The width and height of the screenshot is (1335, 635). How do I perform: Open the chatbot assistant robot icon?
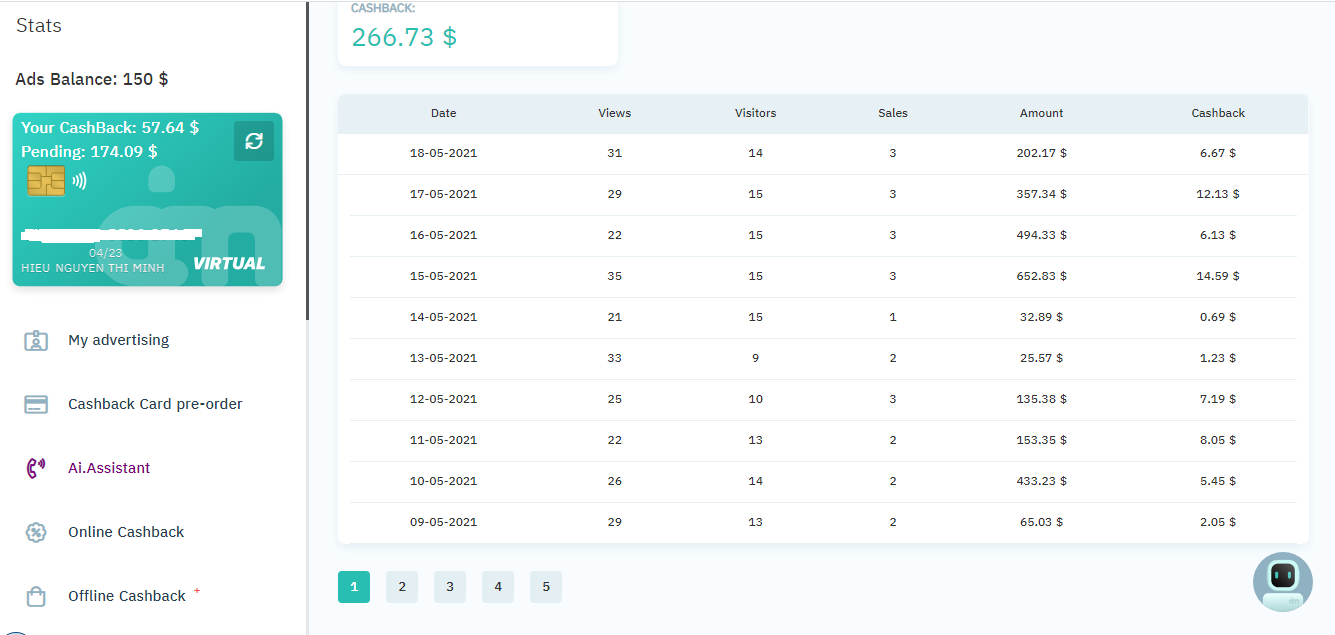[x=1282, y=581]
